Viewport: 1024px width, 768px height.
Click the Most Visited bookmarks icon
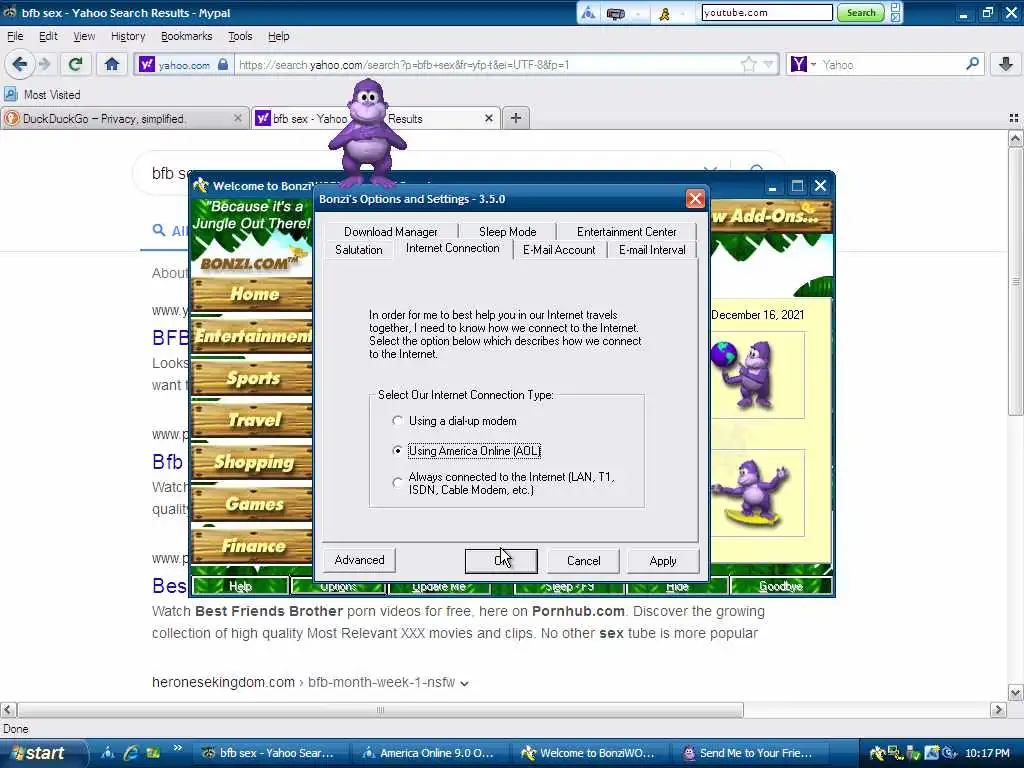[10, 95]
